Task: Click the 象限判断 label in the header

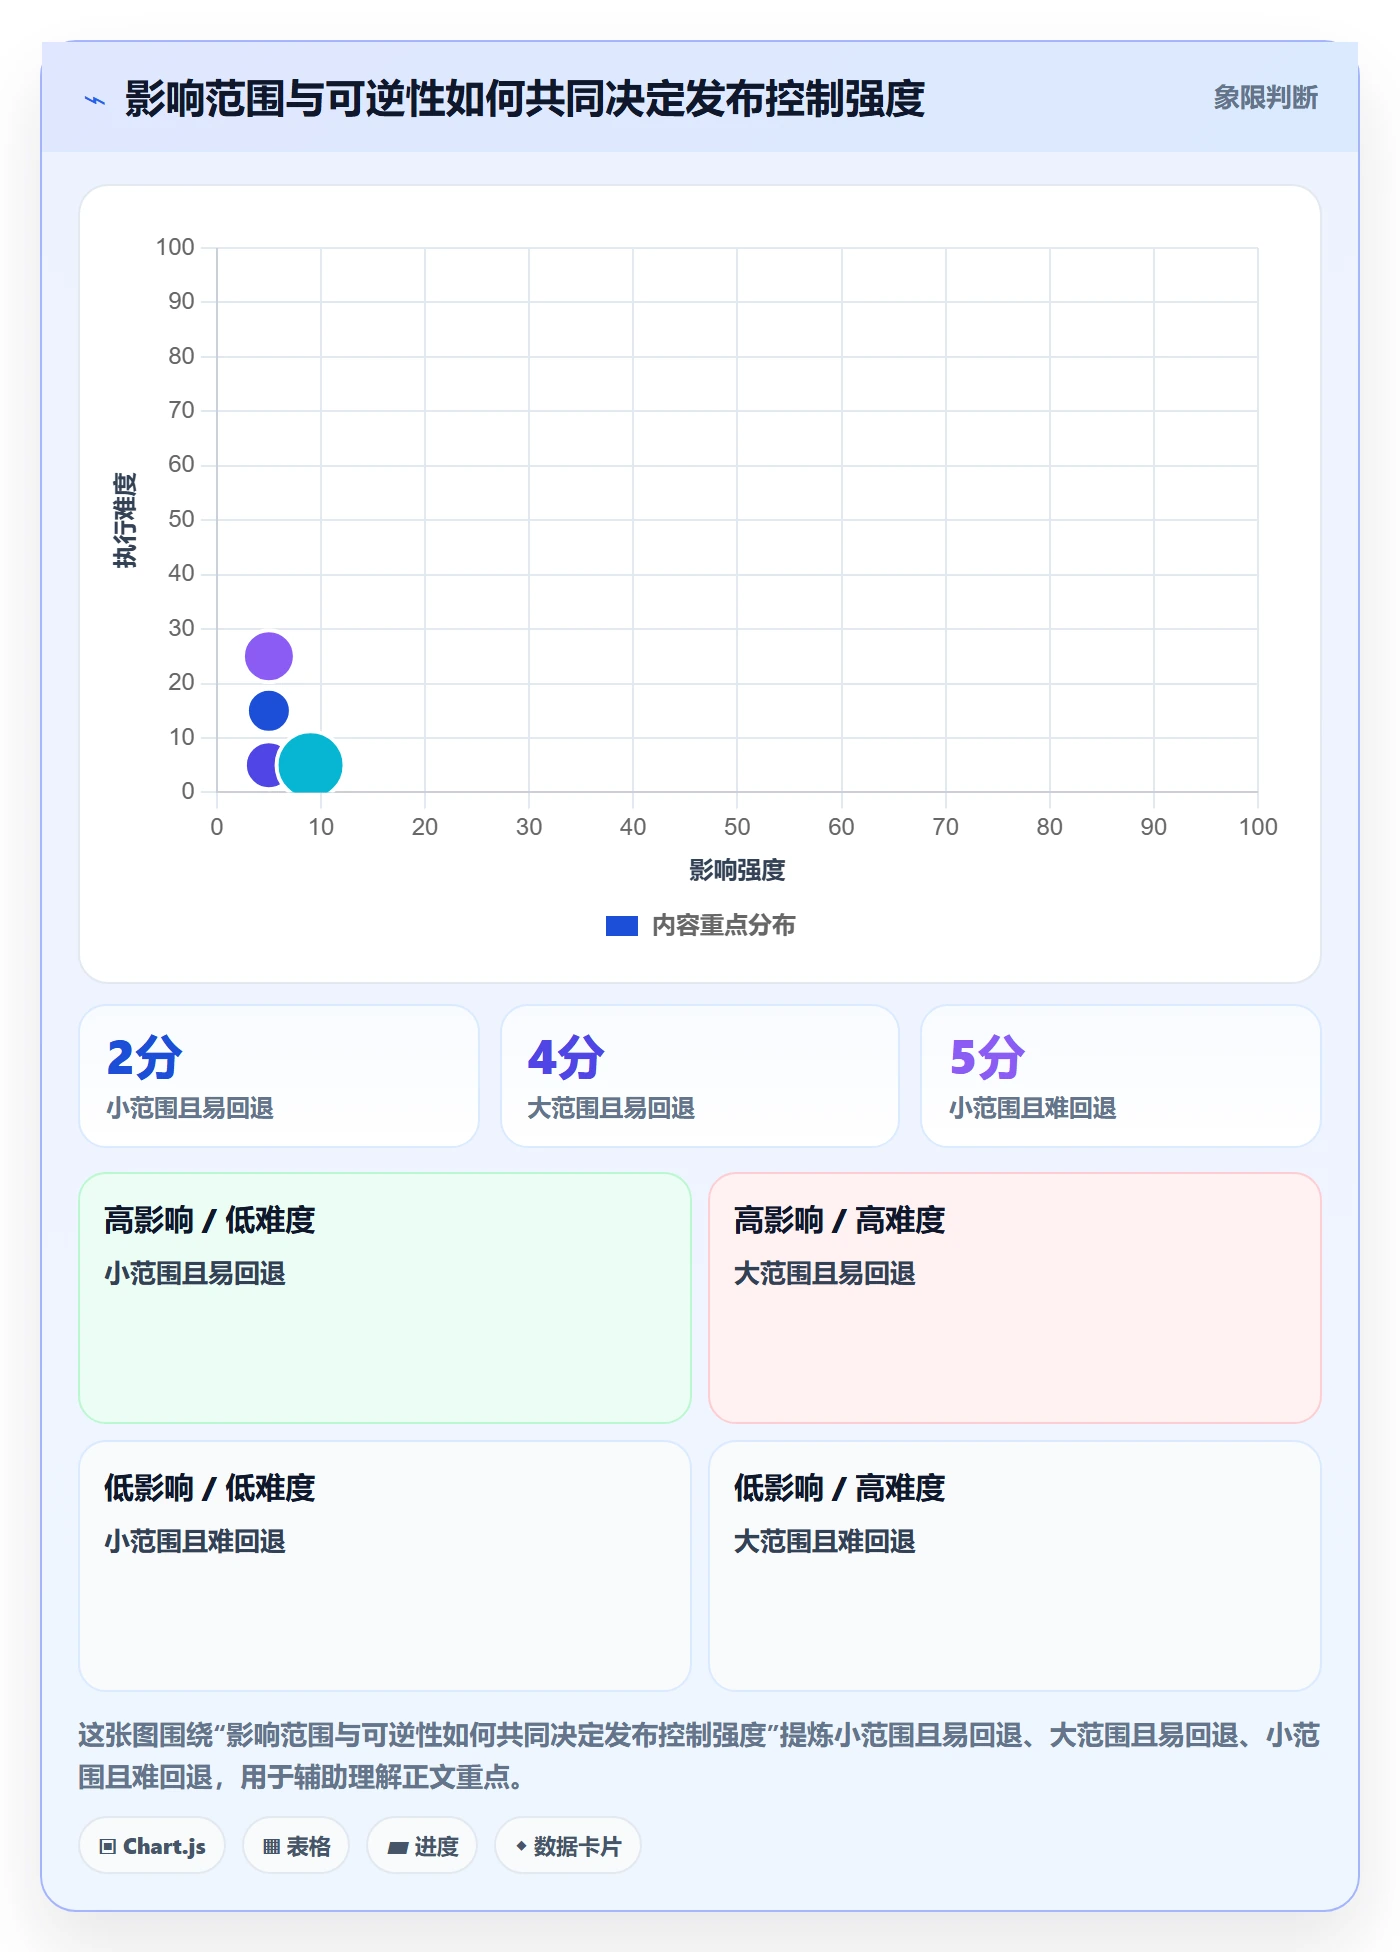Action: click(1265, 98)
